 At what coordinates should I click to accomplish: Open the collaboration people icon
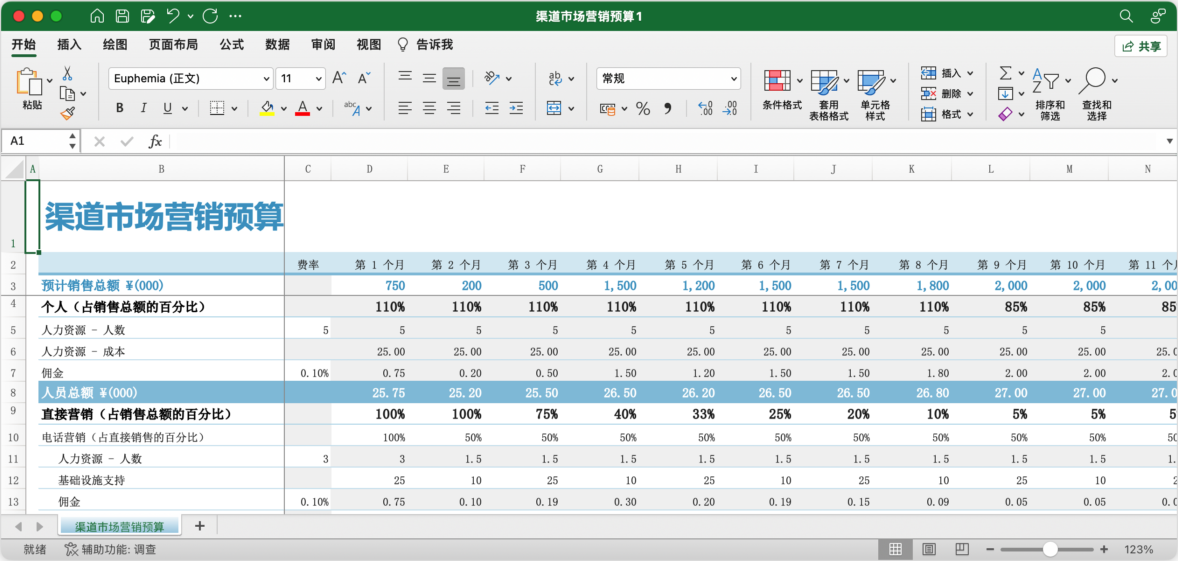click(1158, 16)
